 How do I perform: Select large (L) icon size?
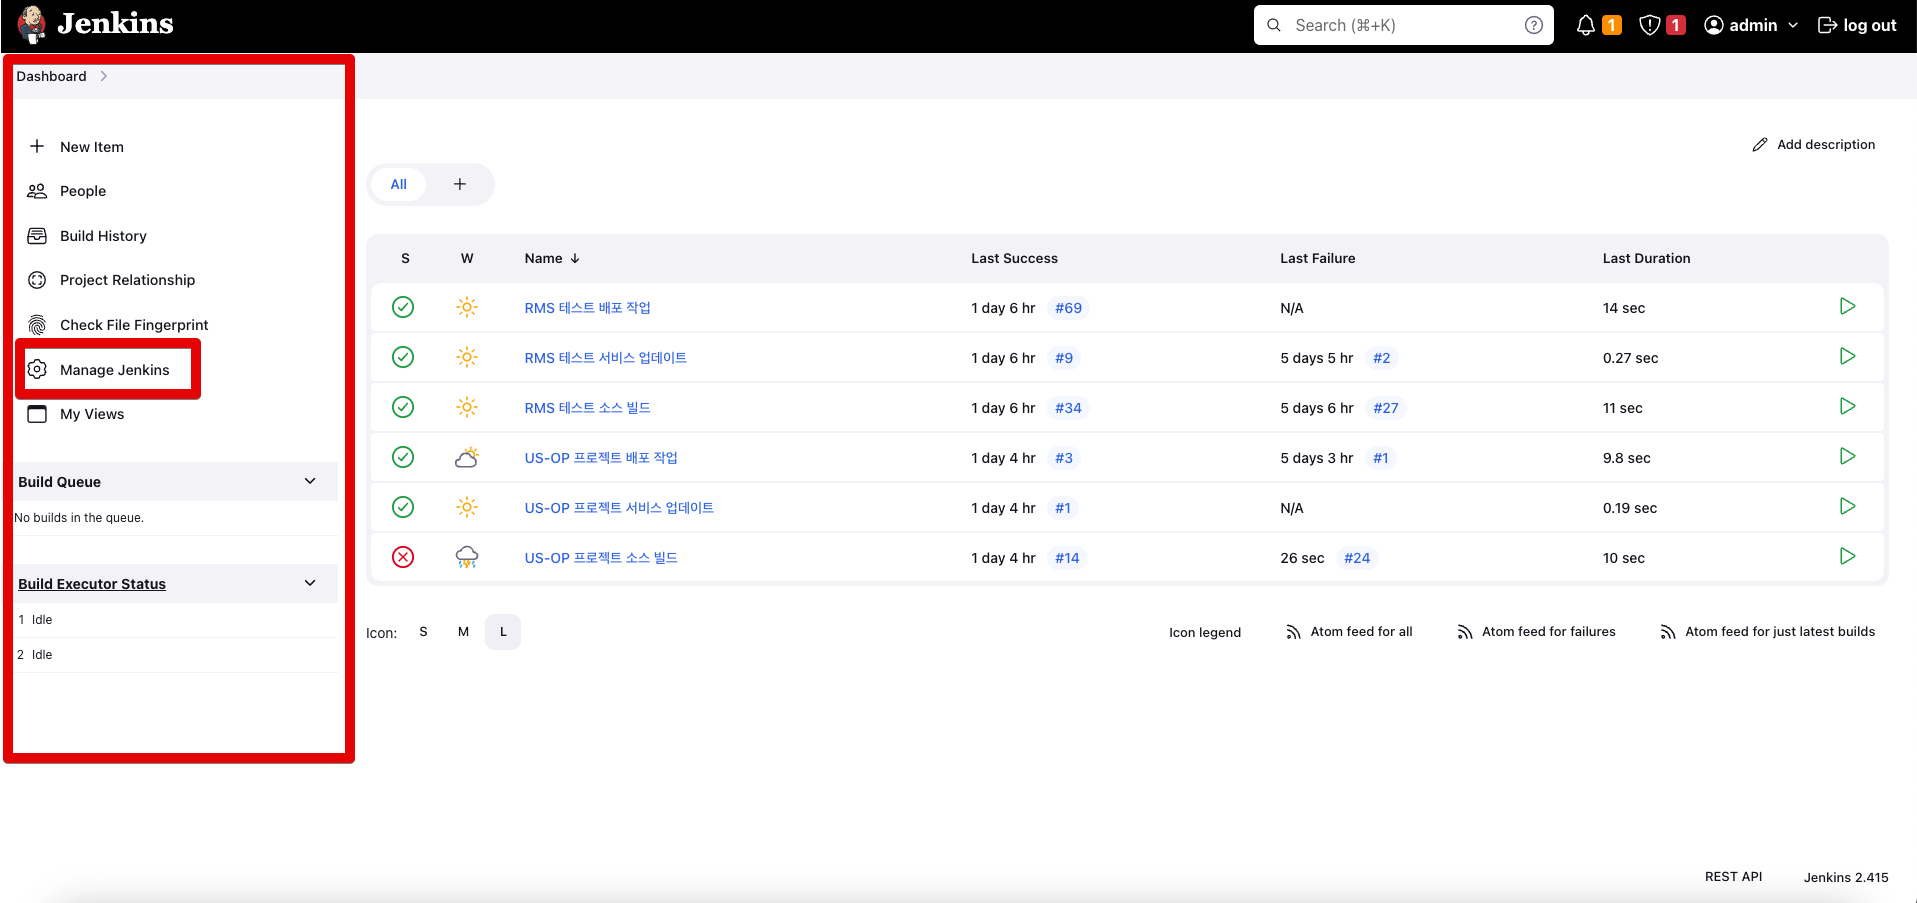pyautogui.click(x=503, y=632)
